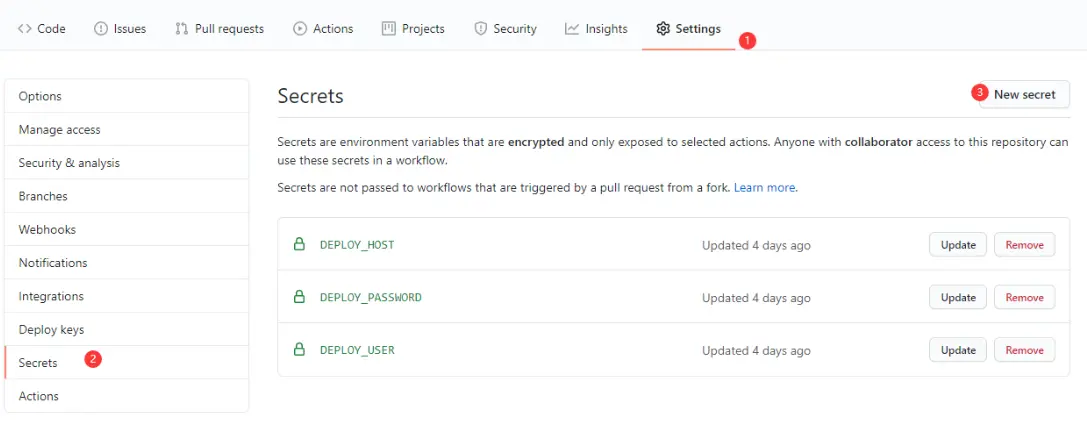
Task: Click the Insights graph icon
Action: coord(572,29)
